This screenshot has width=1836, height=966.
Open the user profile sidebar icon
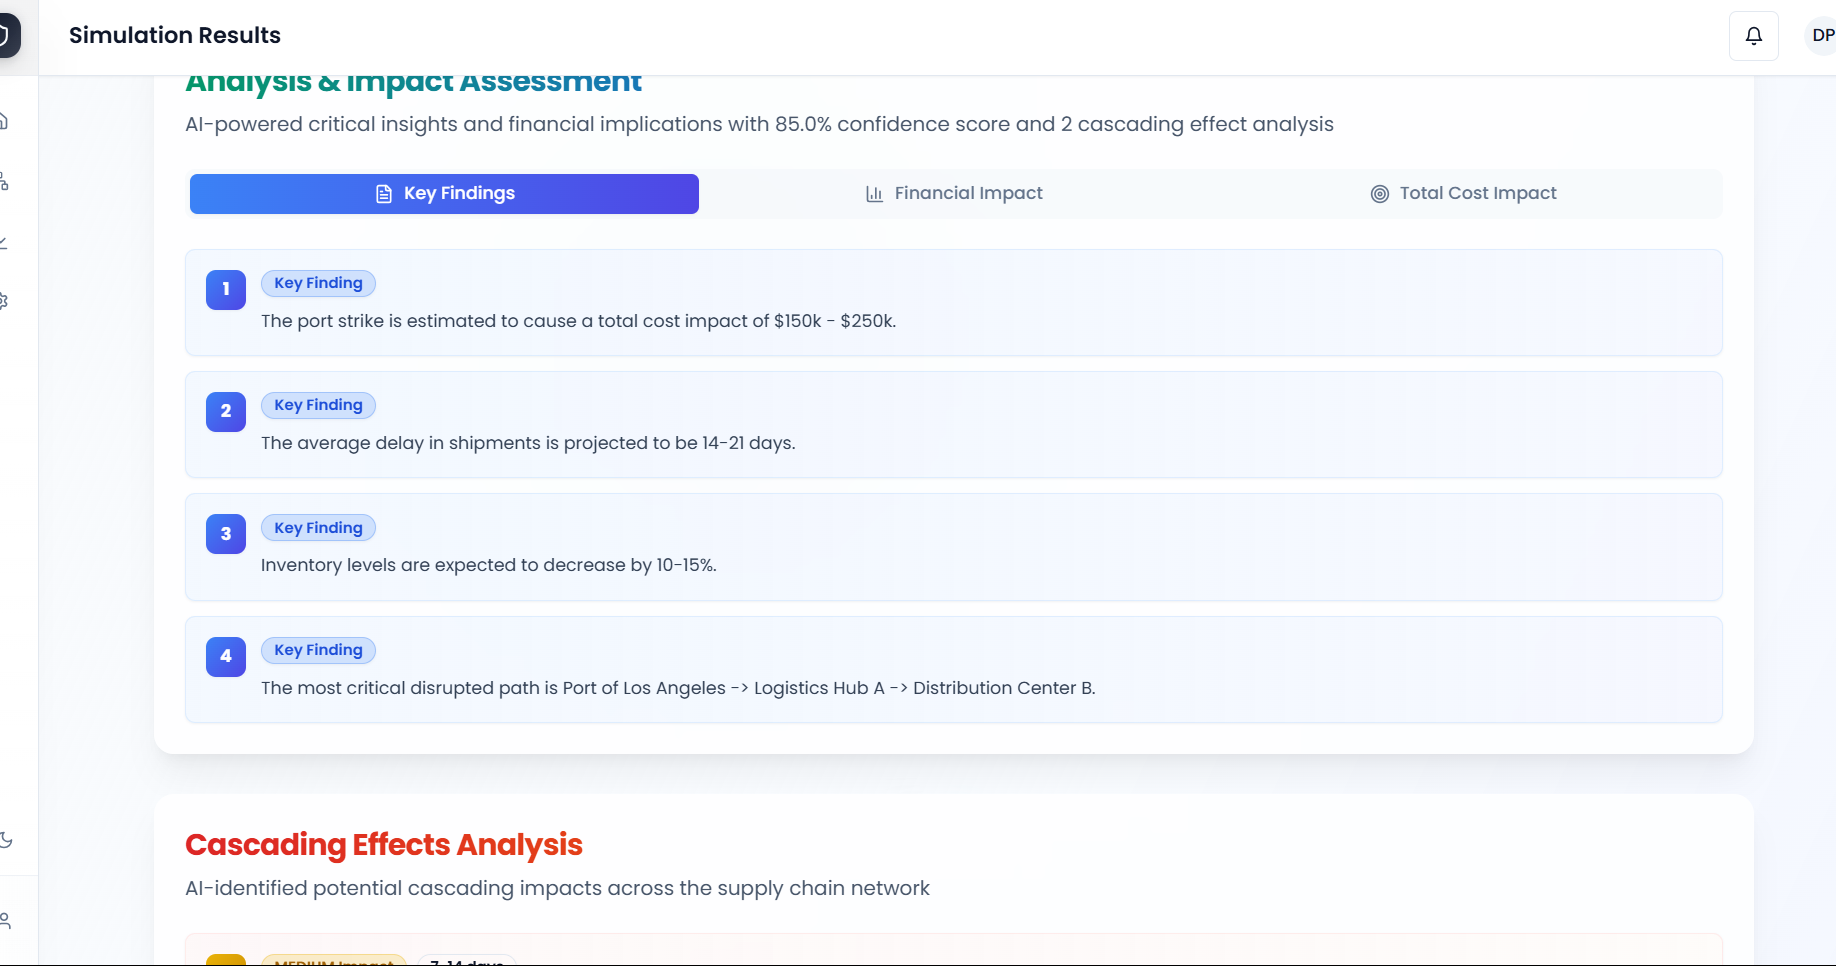[x=5, y=920]
